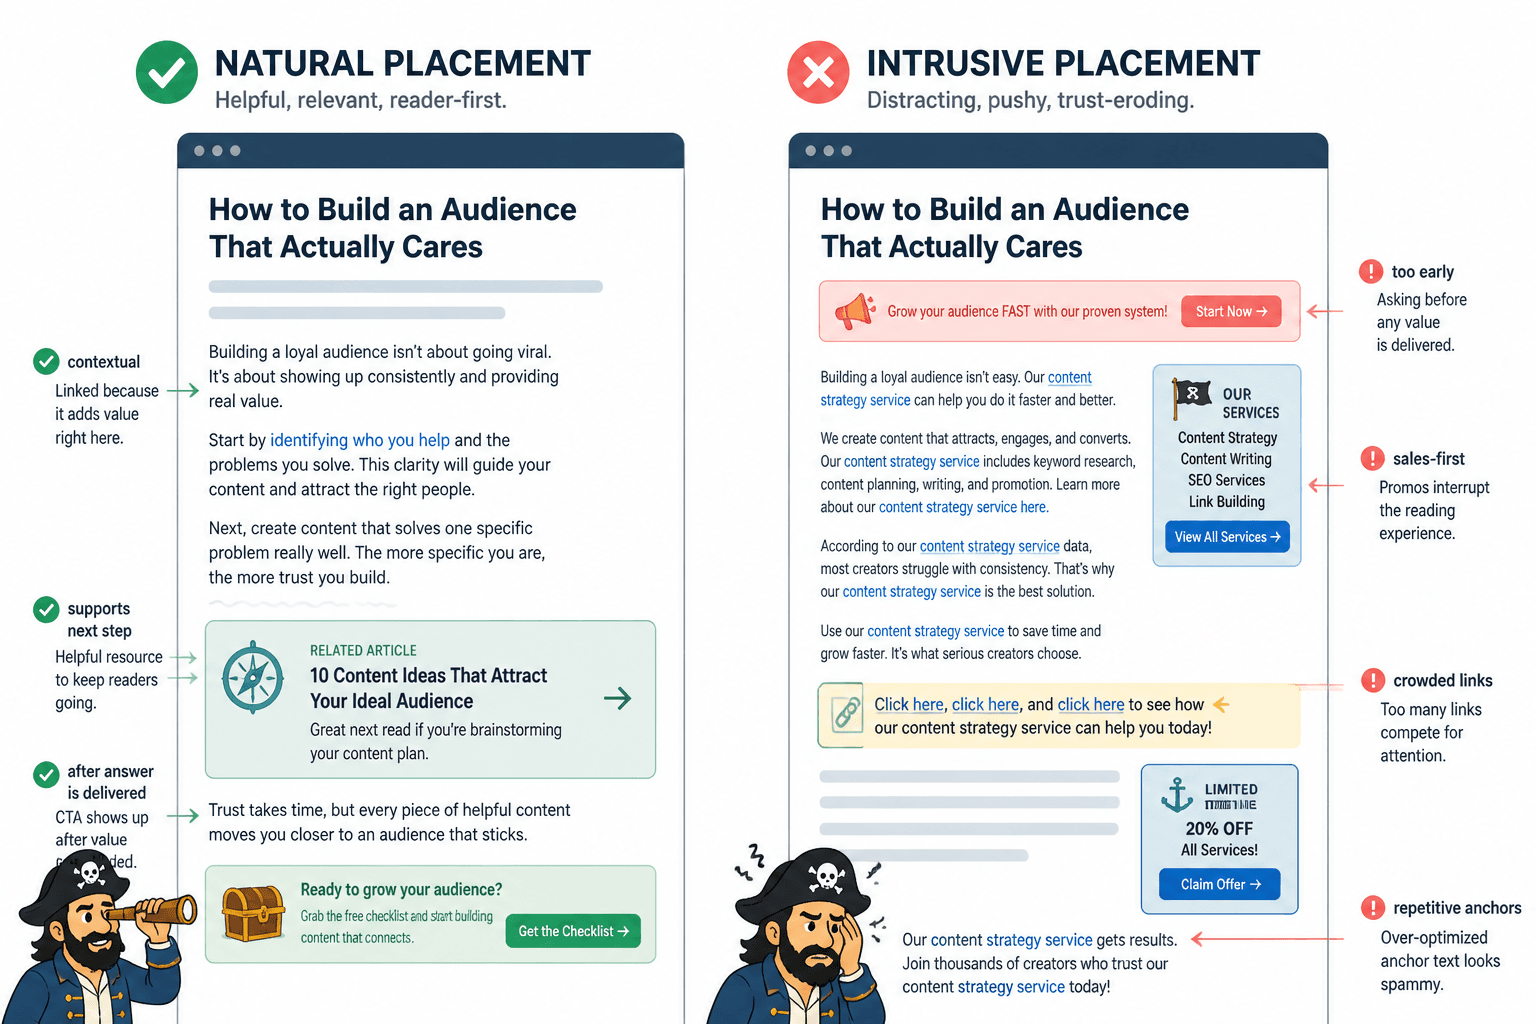Click 'content strategy service' link before 'today!'
Image resolution: width=1536 pixels, height=1024 pixels.
click(984, 987)
